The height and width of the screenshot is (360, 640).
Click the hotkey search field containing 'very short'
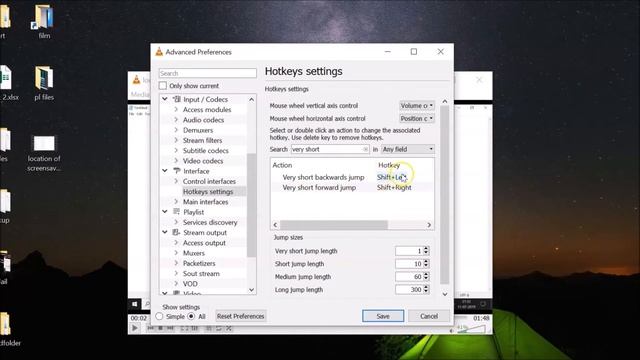pos(330,149)
